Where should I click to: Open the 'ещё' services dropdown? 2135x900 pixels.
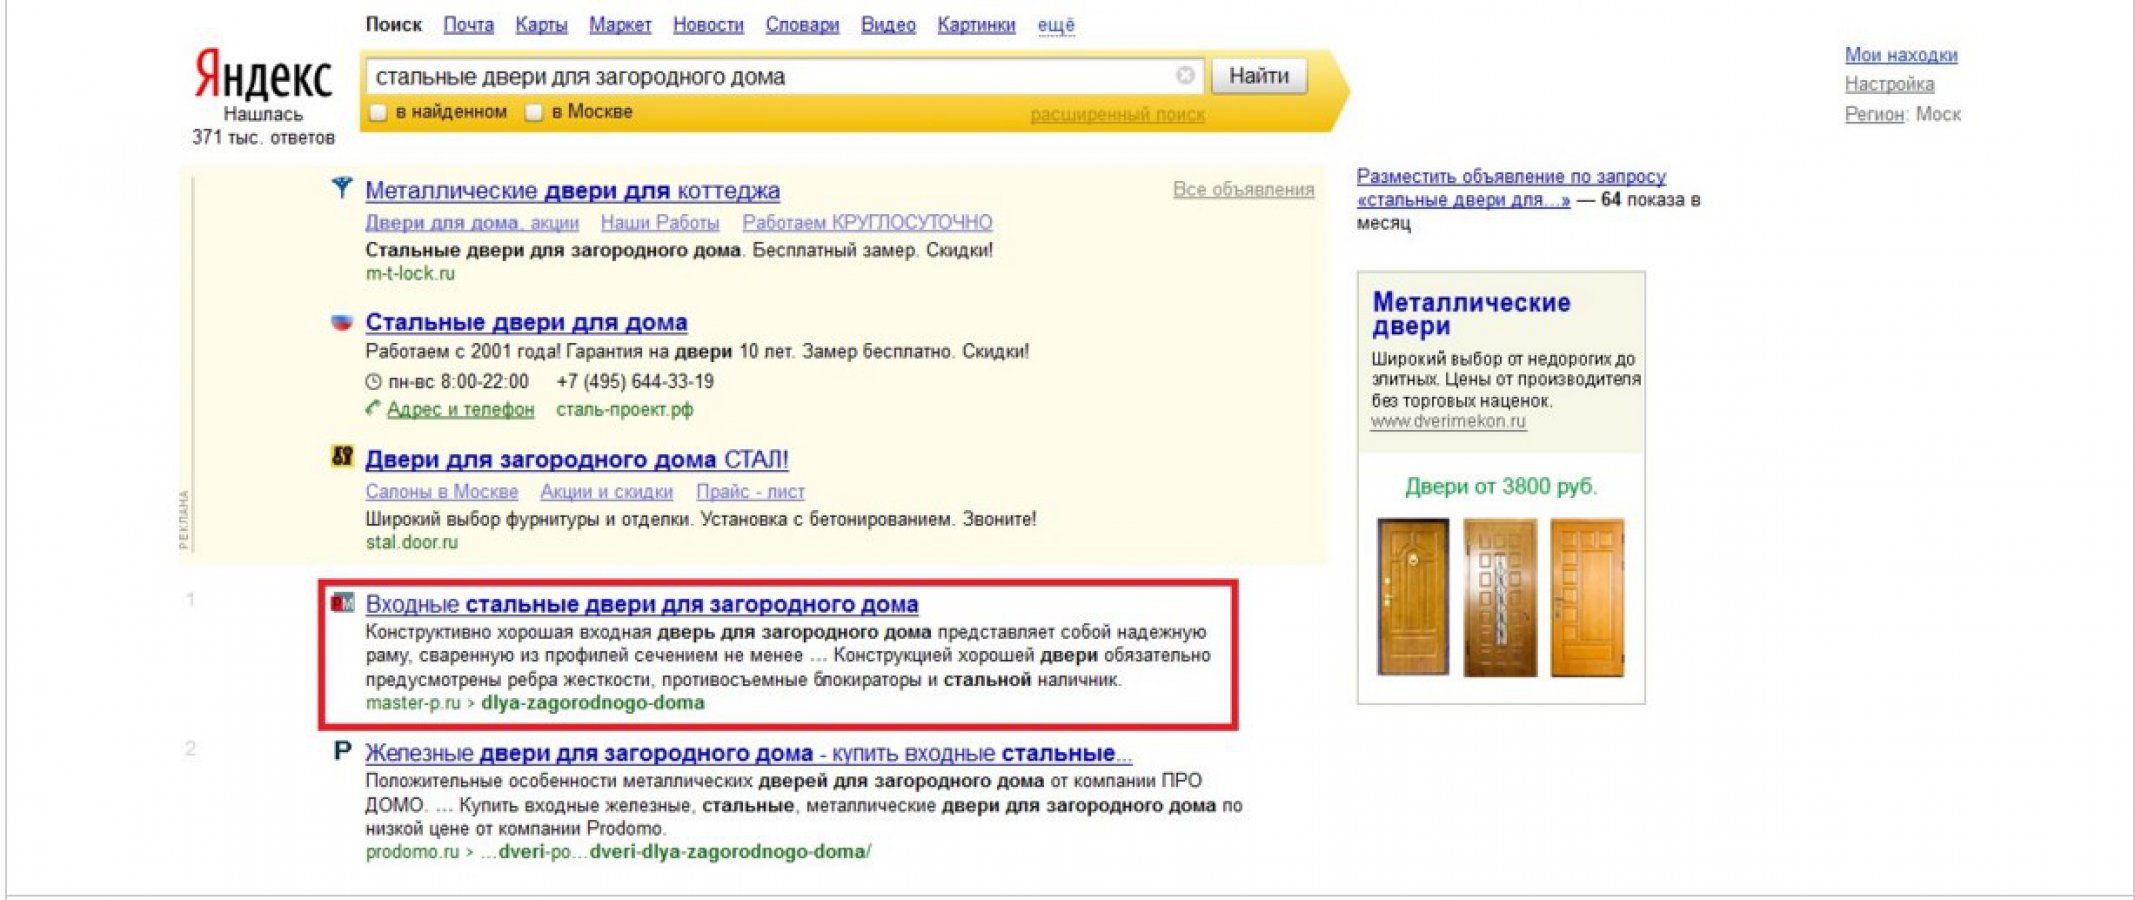[x=1056, y=25]
